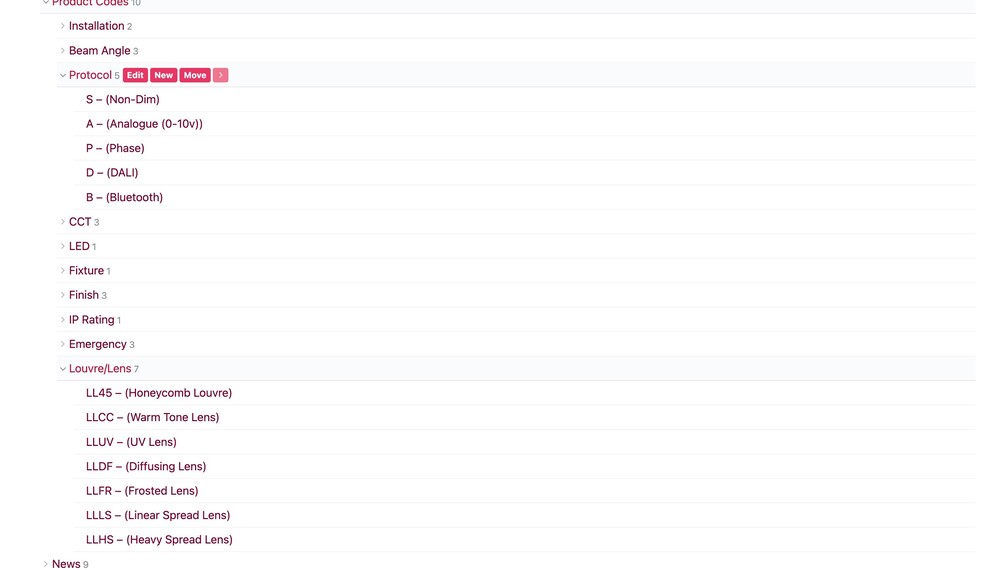1000x570 pixels.
Task: Expand the Finish node chevron
Action: coord(62,295)
